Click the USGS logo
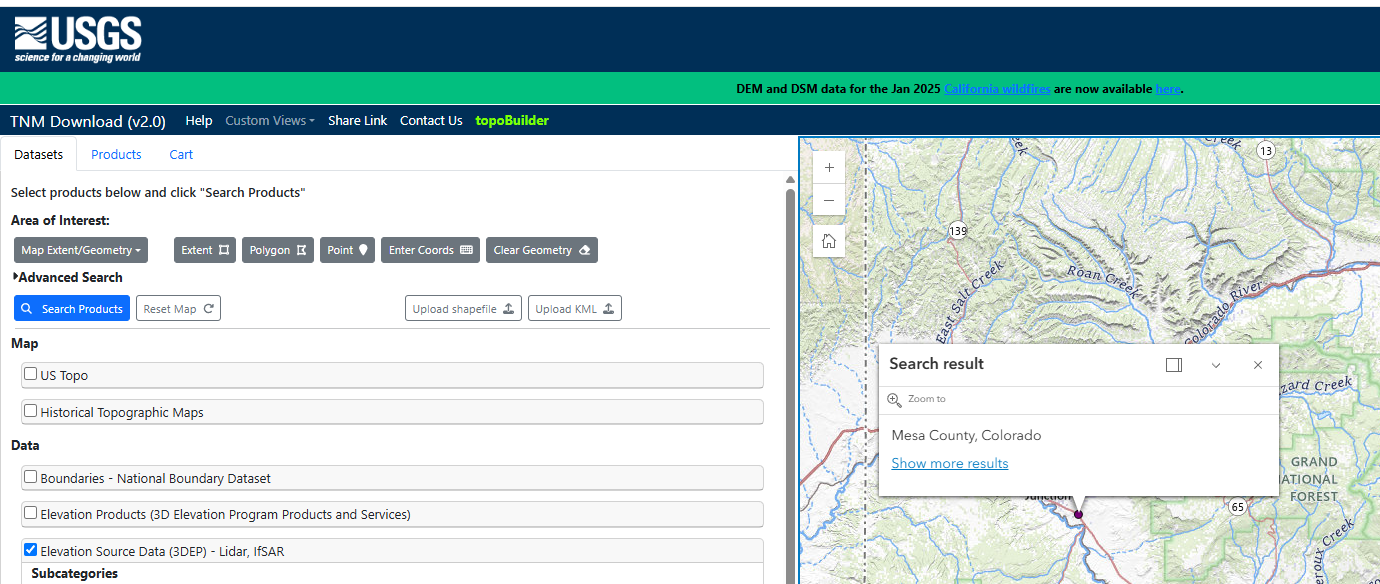This screenshot has height=584, width=1380. (x=78, y=40)
